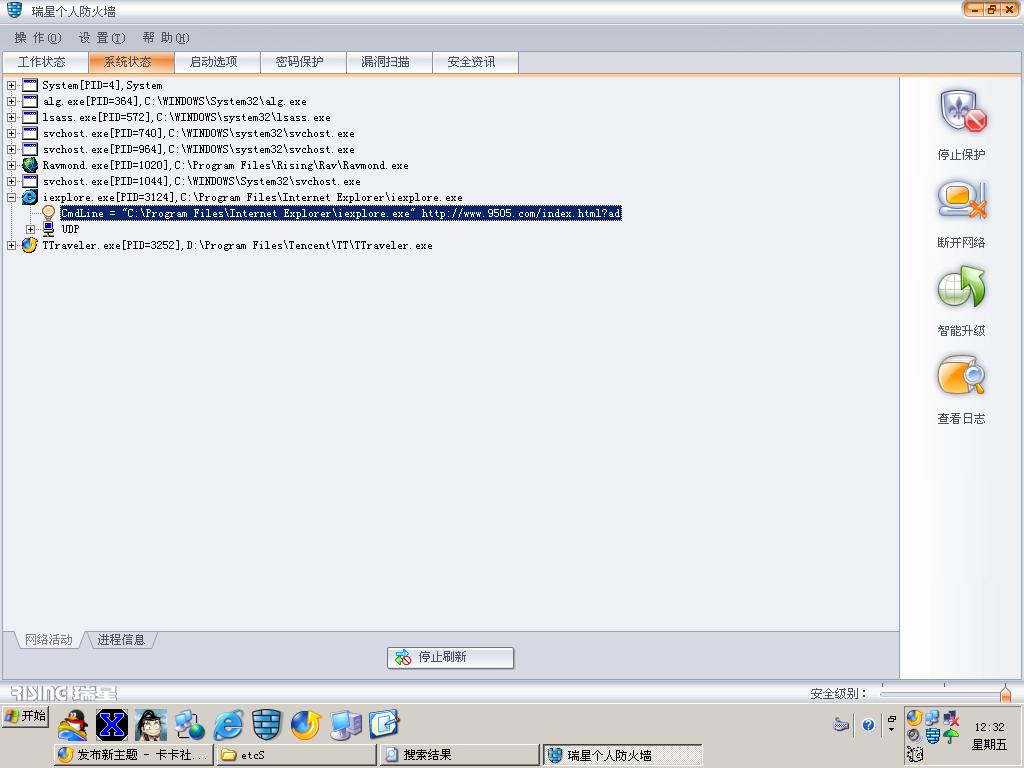Expand the UDP connections node
1024x768 pixels.
click(30, 229)
